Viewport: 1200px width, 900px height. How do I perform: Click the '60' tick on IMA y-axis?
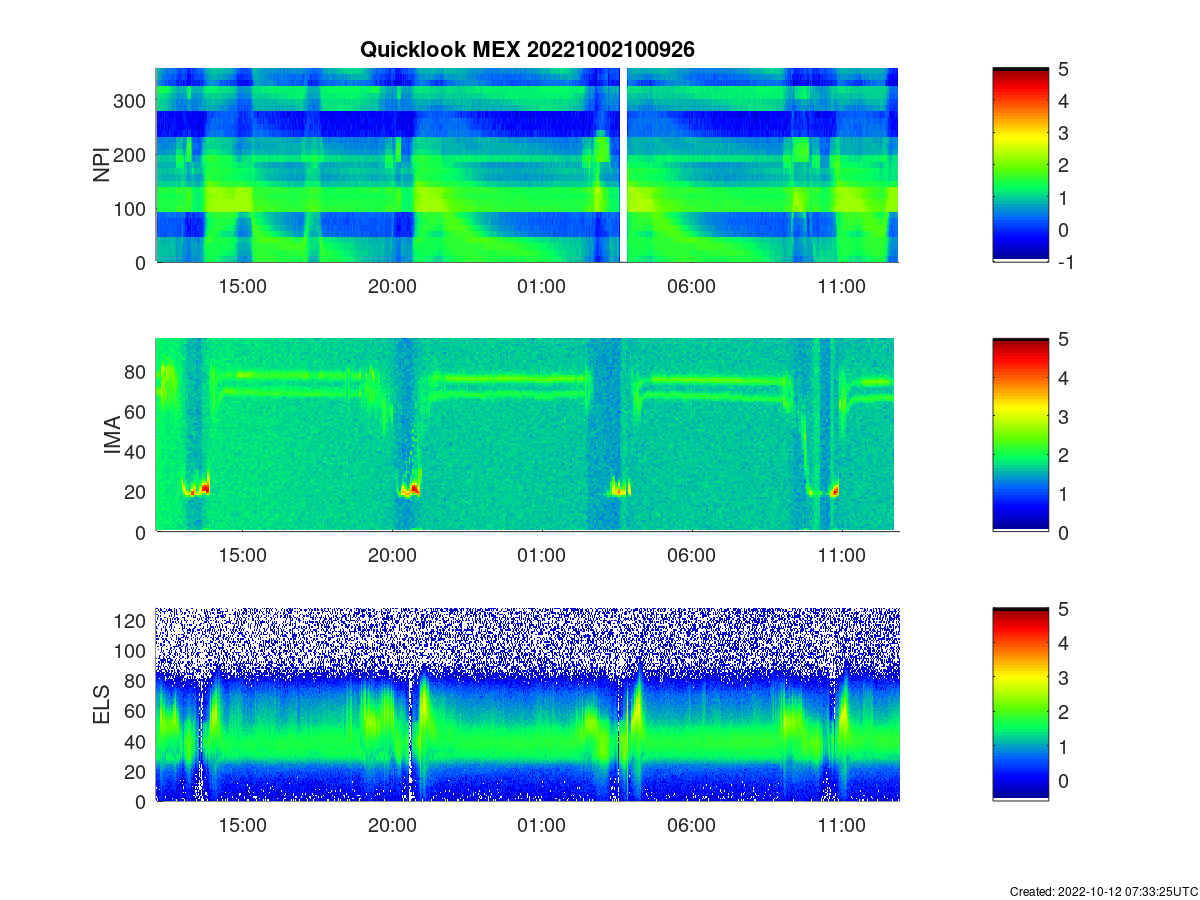(x=137, y=411)
